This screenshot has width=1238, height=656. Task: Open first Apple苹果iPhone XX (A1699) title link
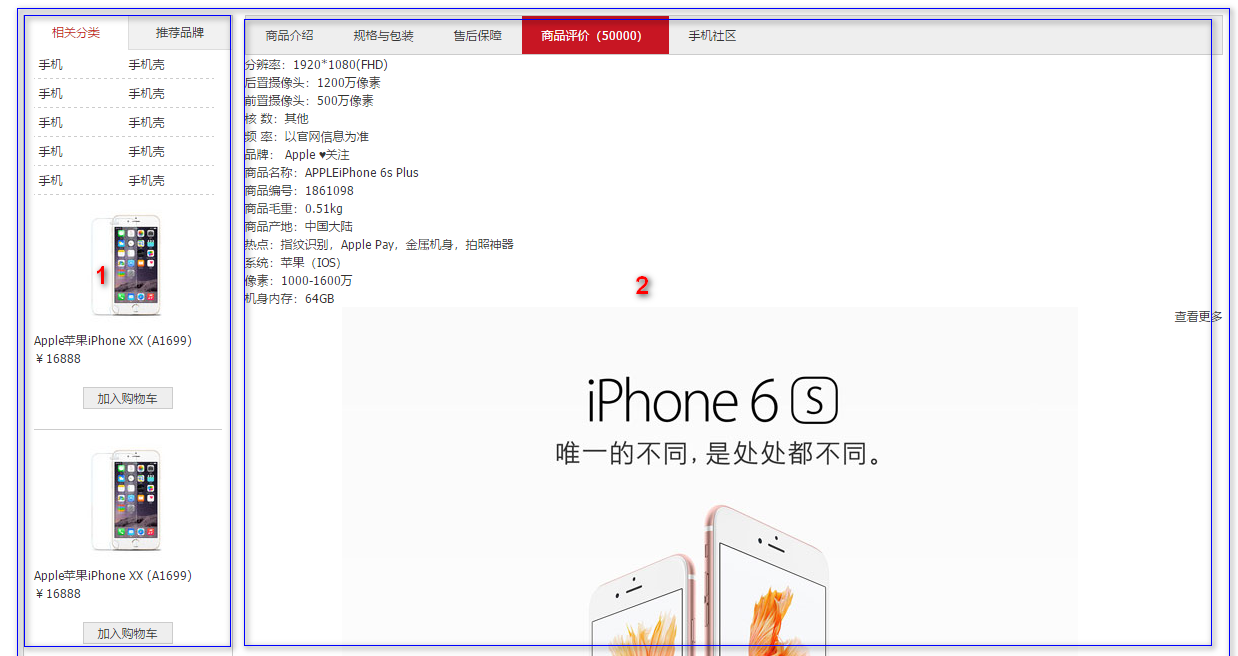point(112,341)
